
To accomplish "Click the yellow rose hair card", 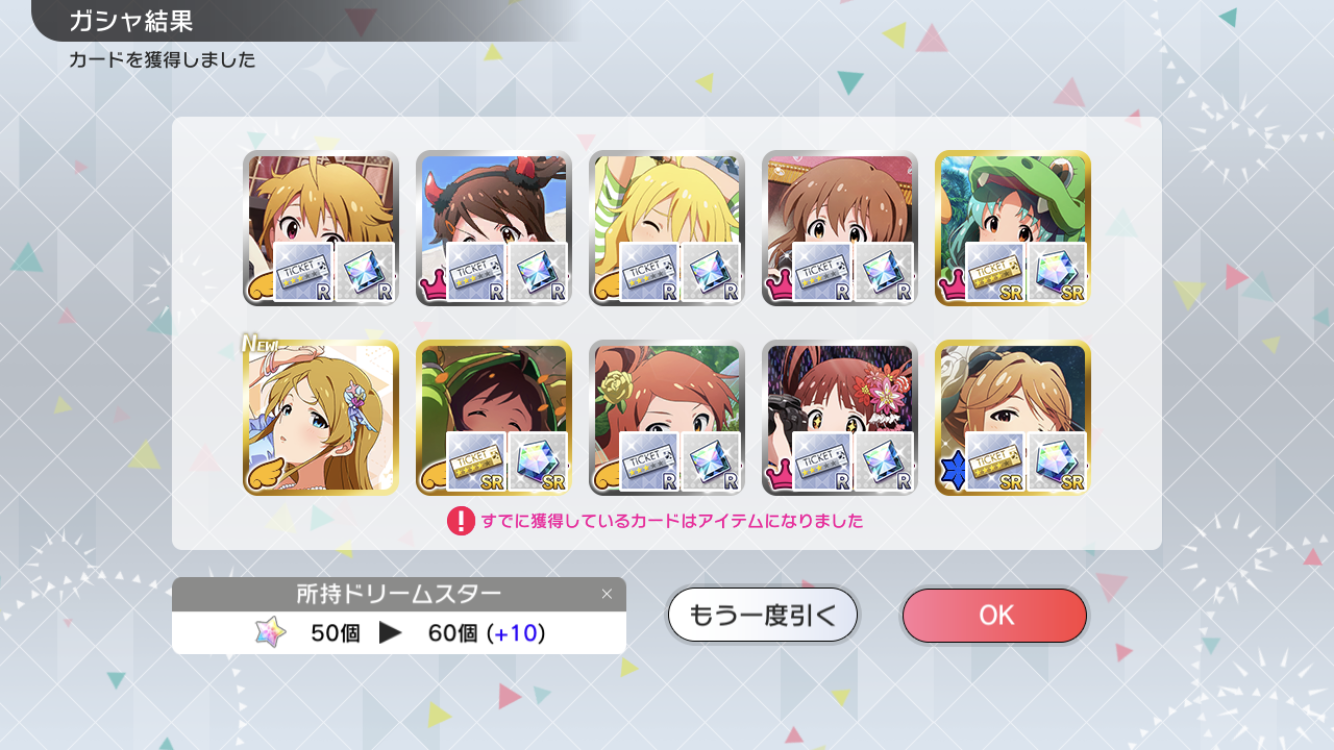I will [x=667, y=418].
